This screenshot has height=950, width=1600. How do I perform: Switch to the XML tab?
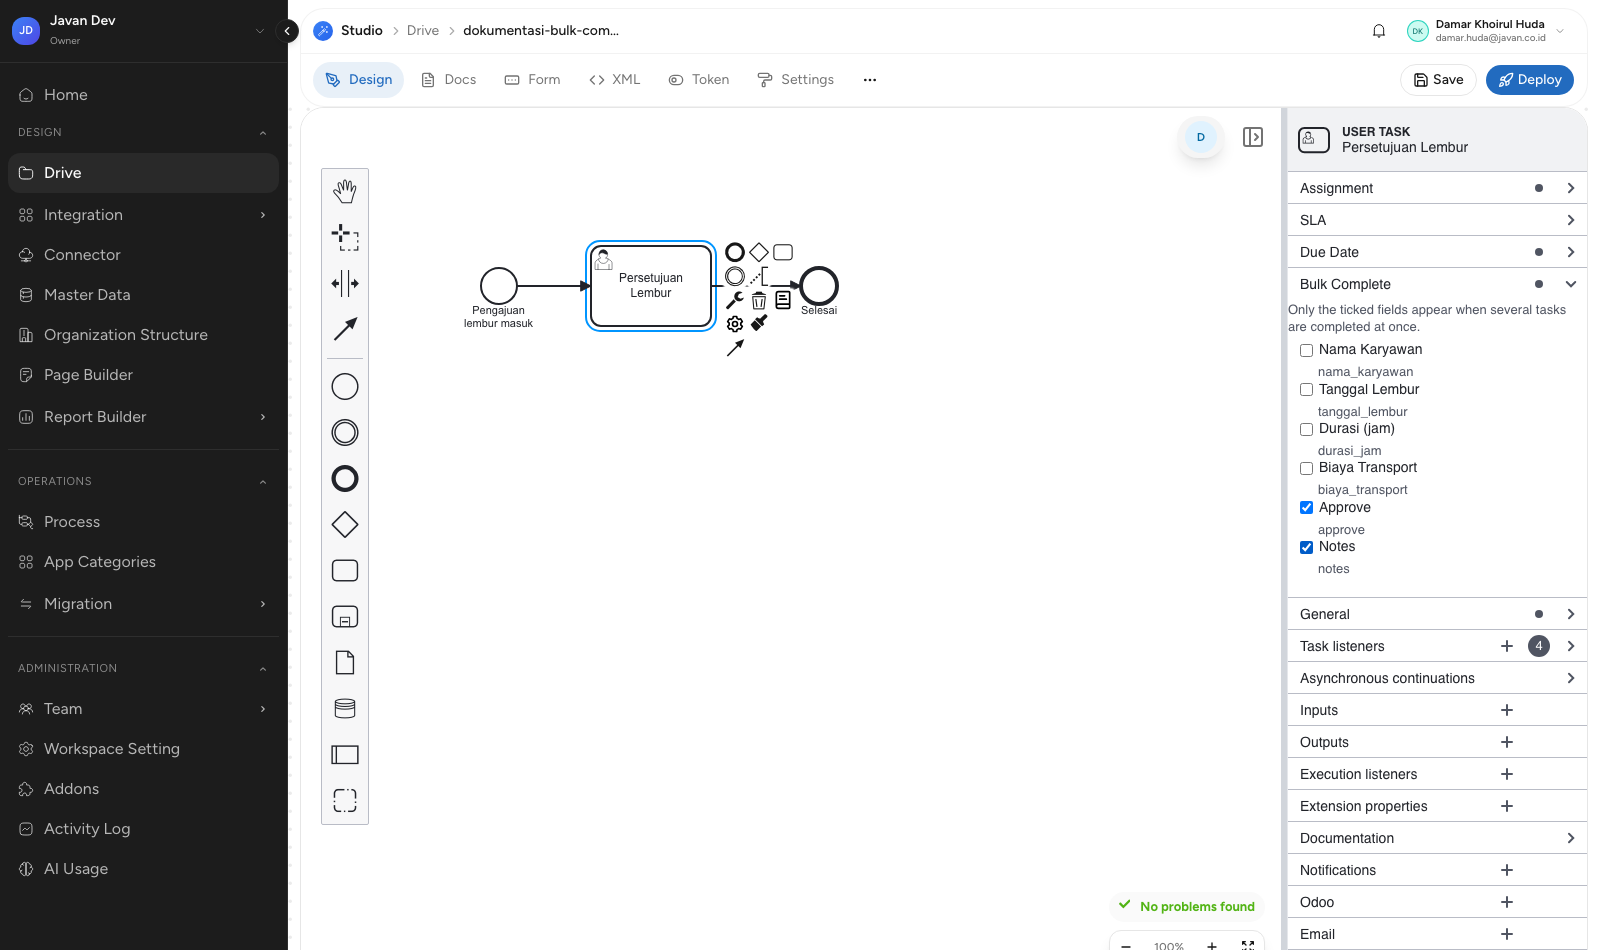coord(615,80)
